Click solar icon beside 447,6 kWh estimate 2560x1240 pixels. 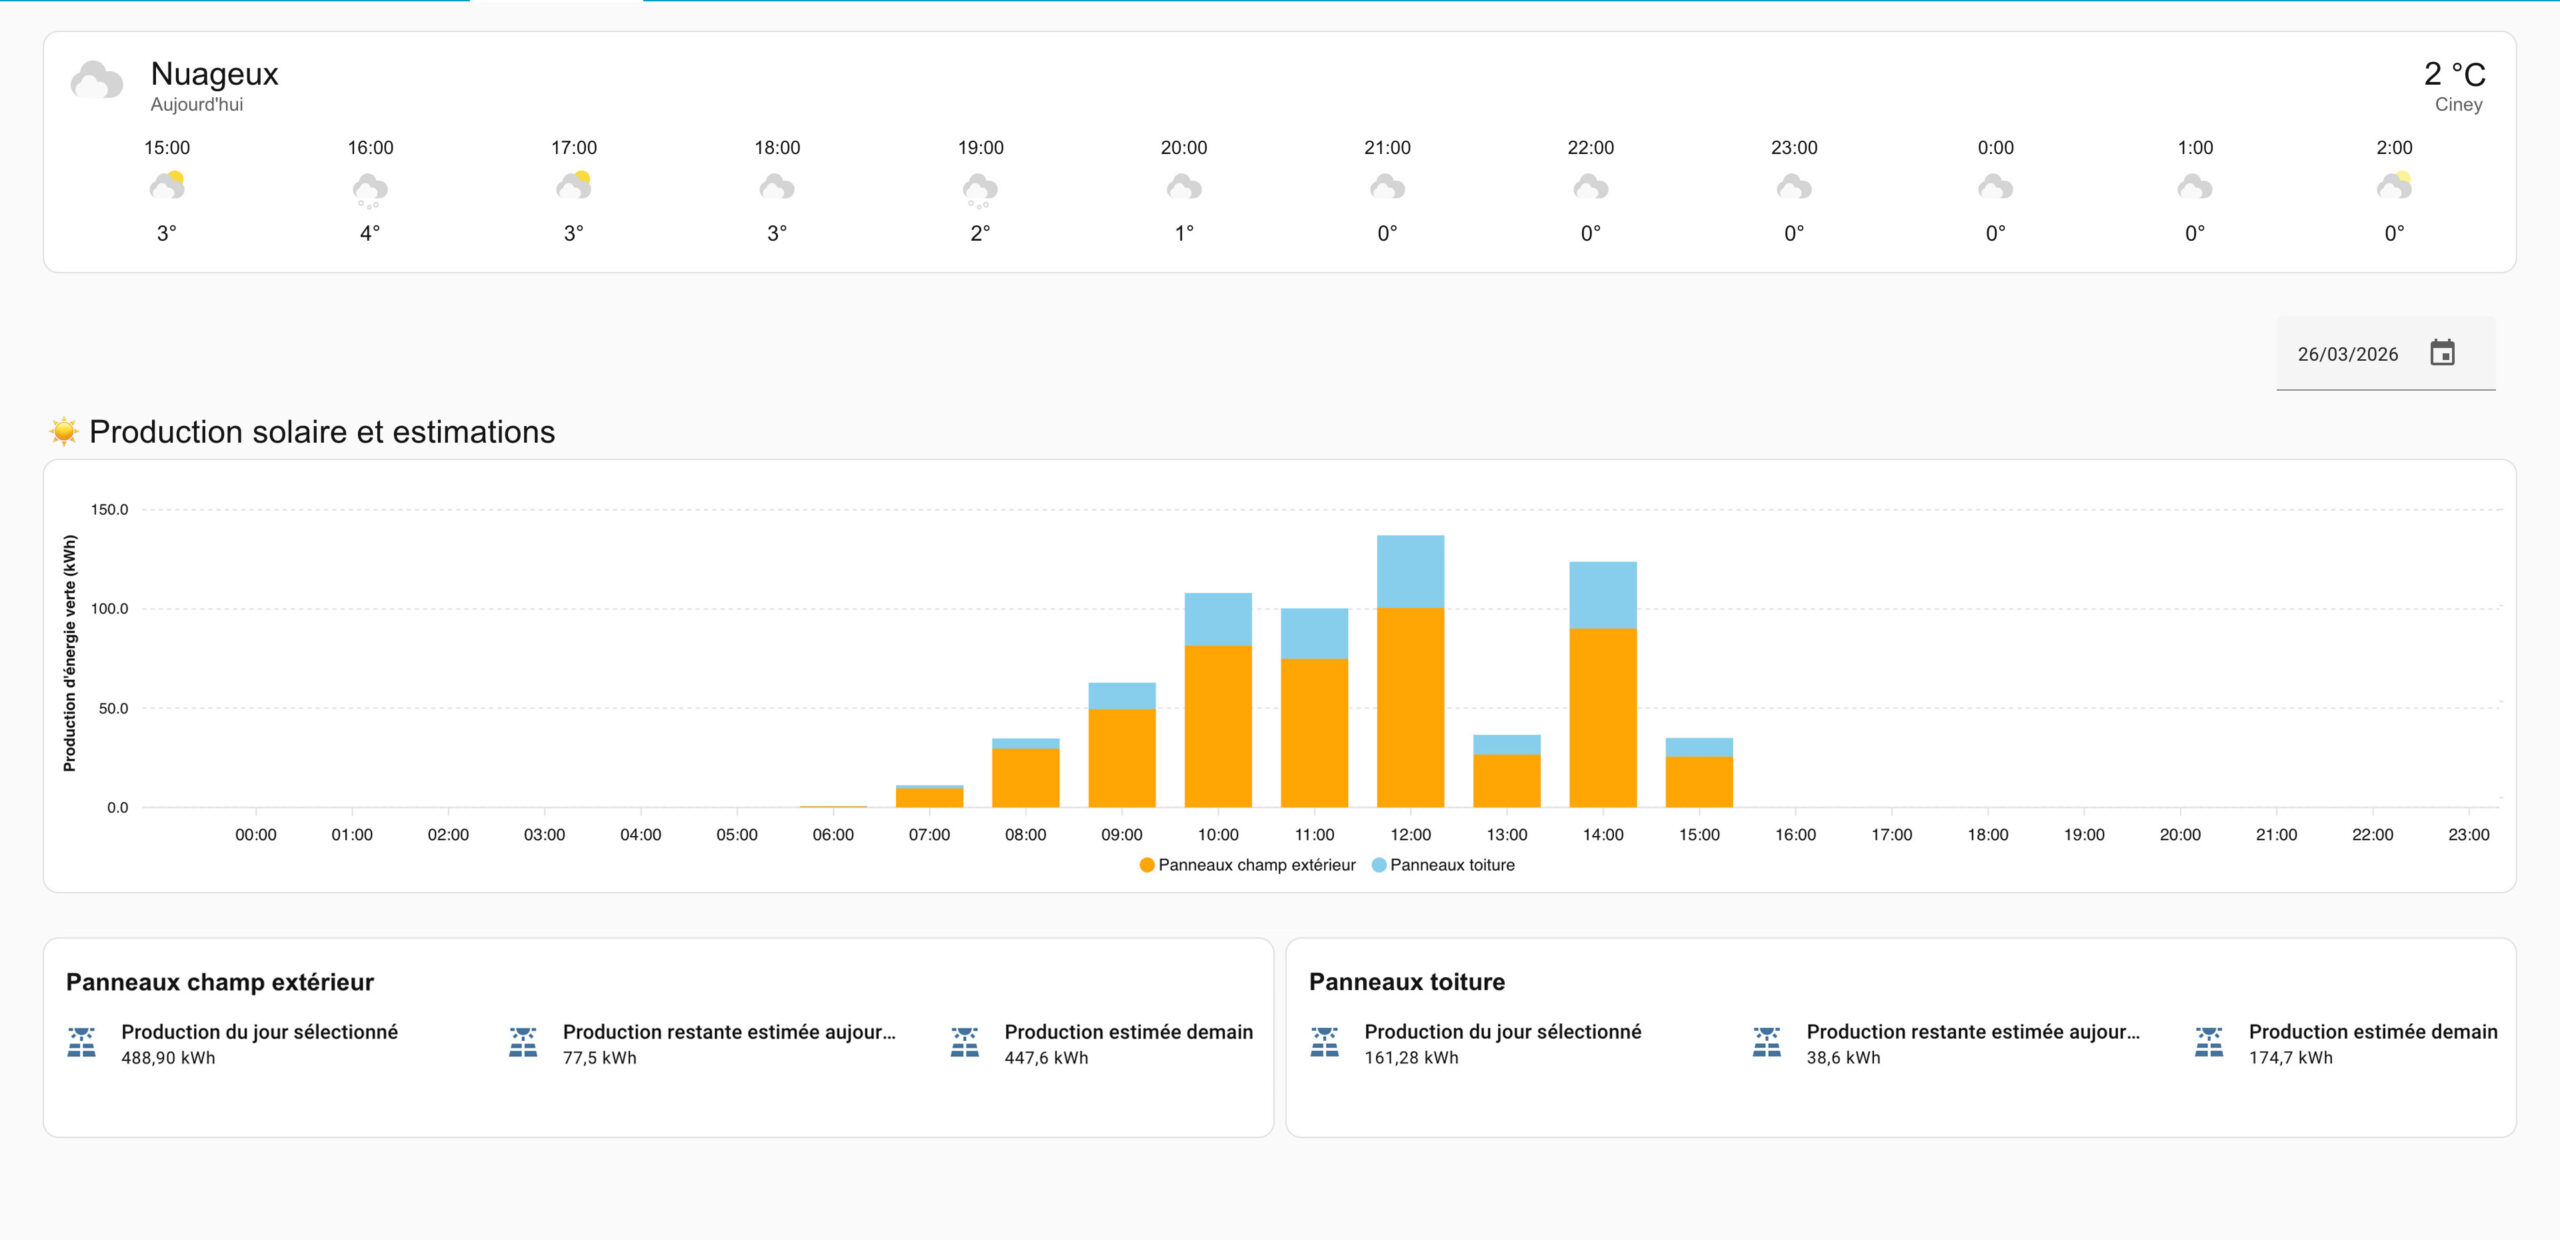965,1042
